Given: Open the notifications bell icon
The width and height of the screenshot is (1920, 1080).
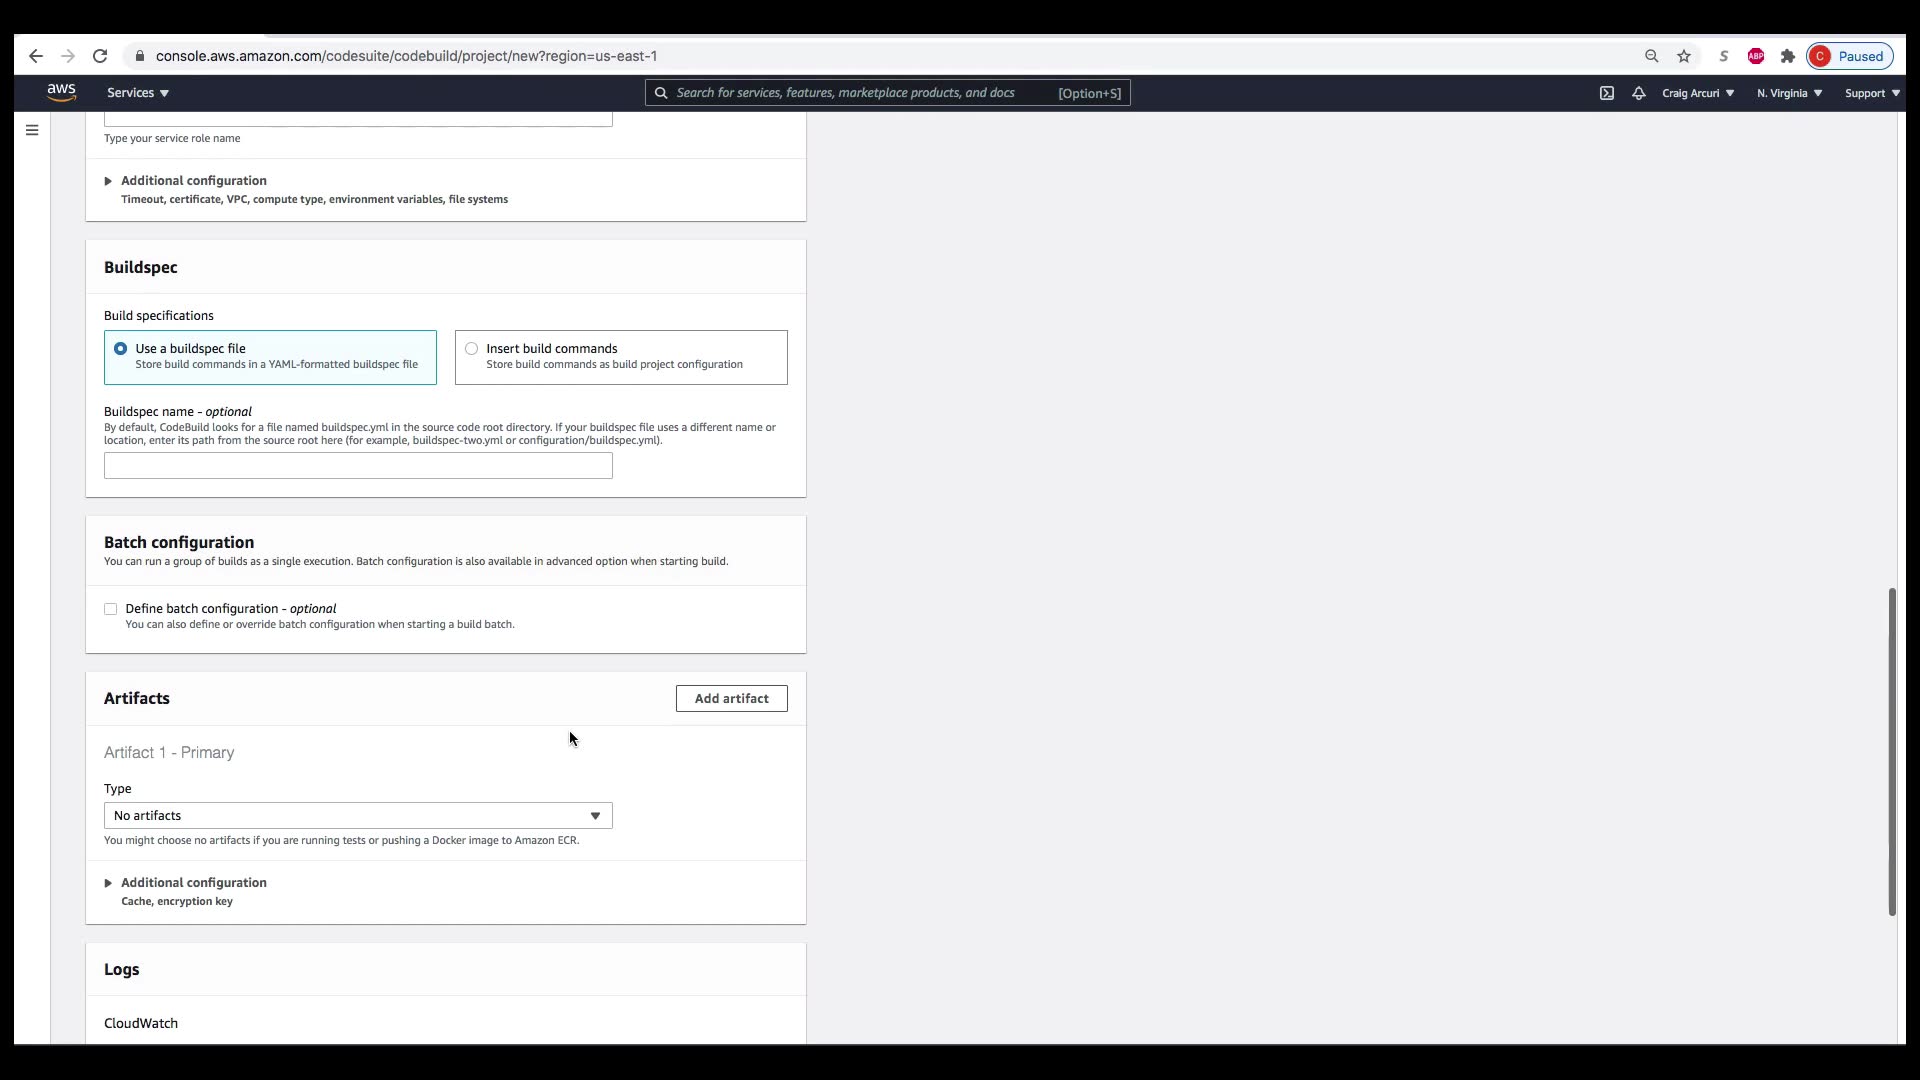Looking at the screenshot, I should tap(1638, 93).
